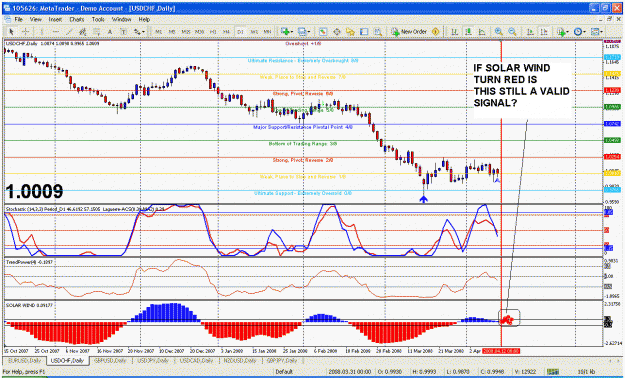Select the Fibonacci retracement tool
The height and width of the screenshot is (378, 625).
(96, 32)
